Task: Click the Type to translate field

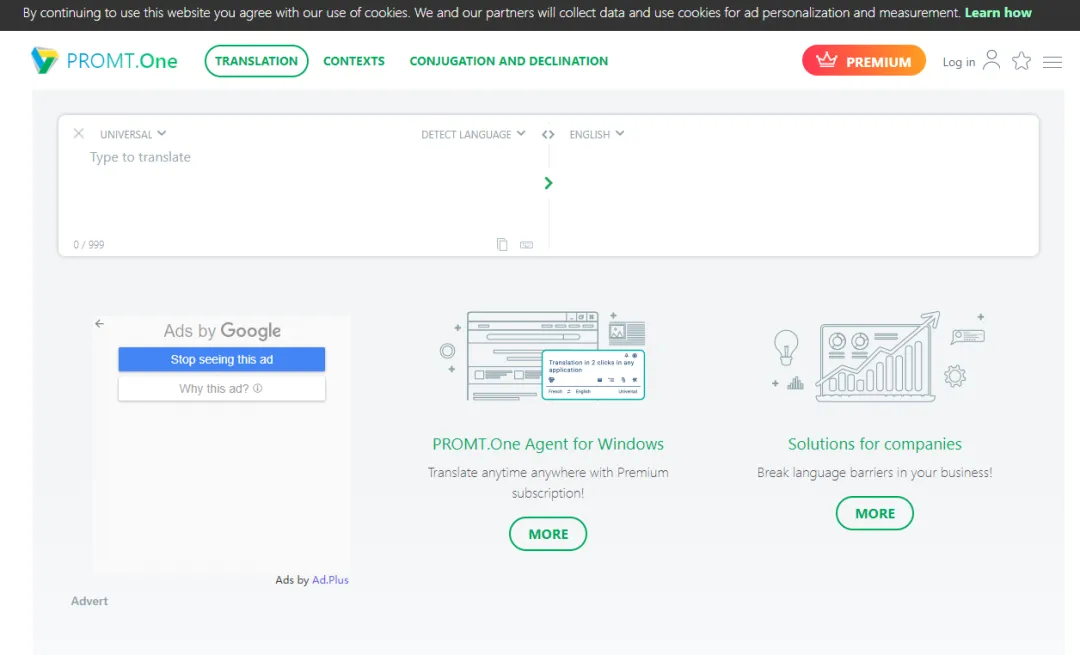Action: coord(303,193)
